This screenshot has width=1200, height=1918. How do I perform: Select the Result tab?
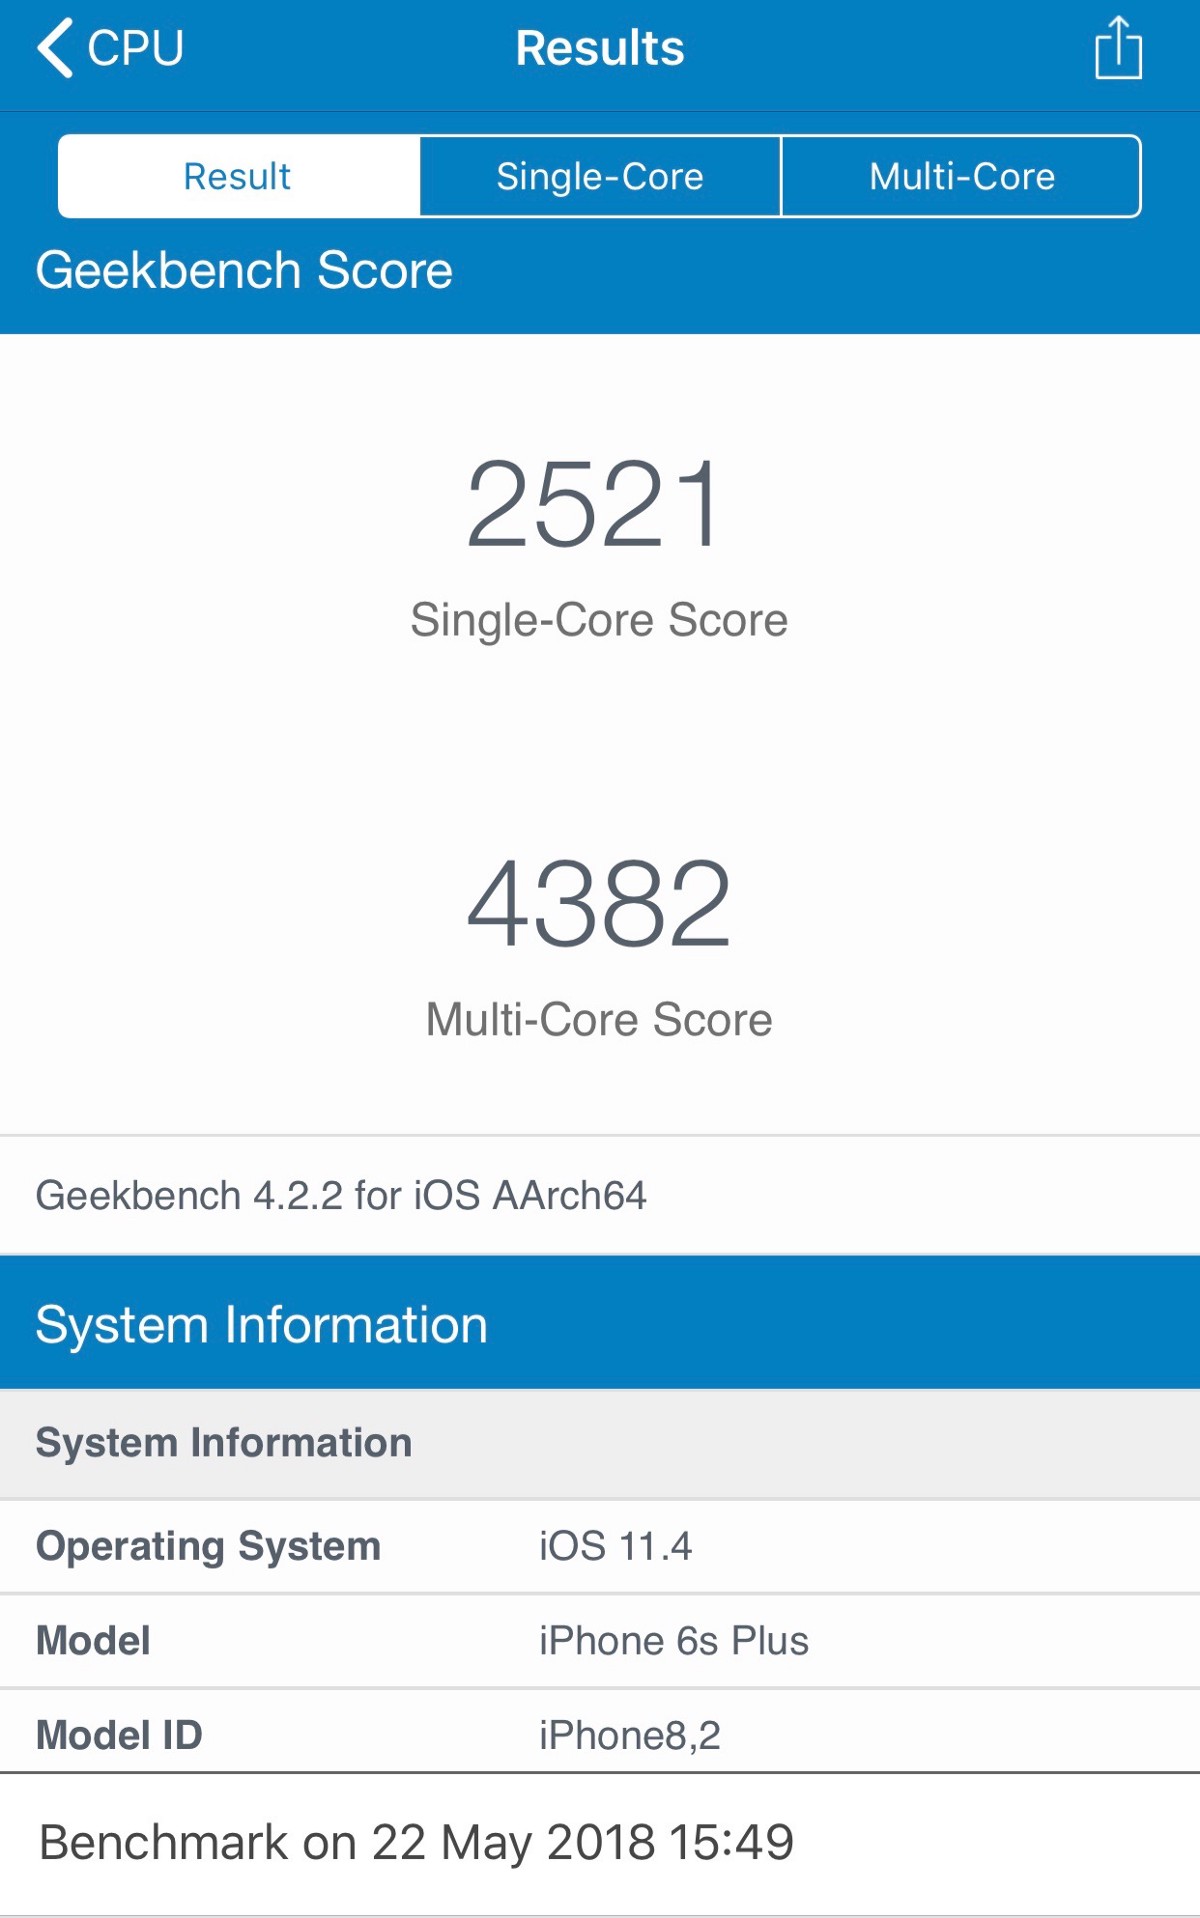[x=238, y=176]
